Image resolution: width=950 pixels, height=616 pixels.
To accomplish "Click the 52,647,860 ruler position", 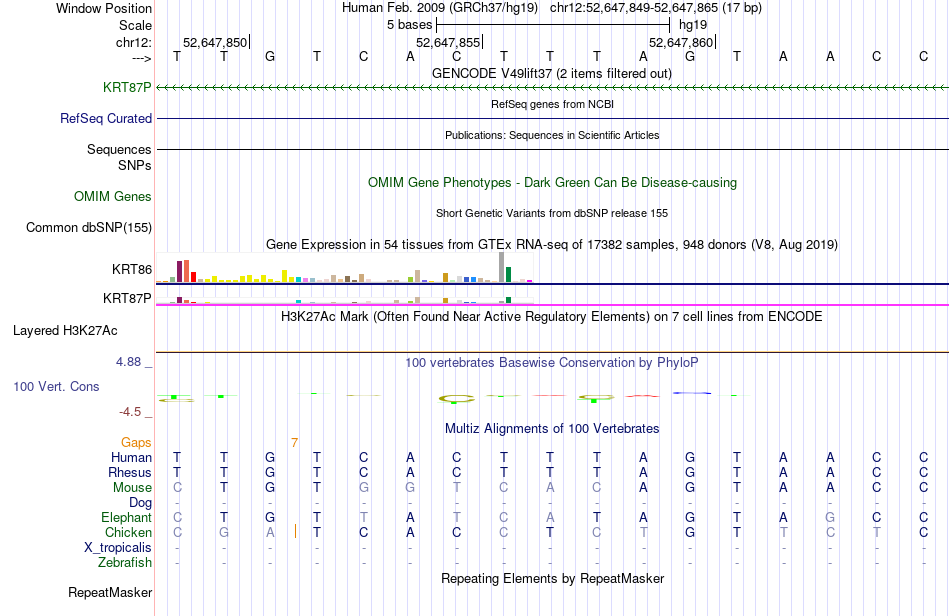I will click(681, 42).
